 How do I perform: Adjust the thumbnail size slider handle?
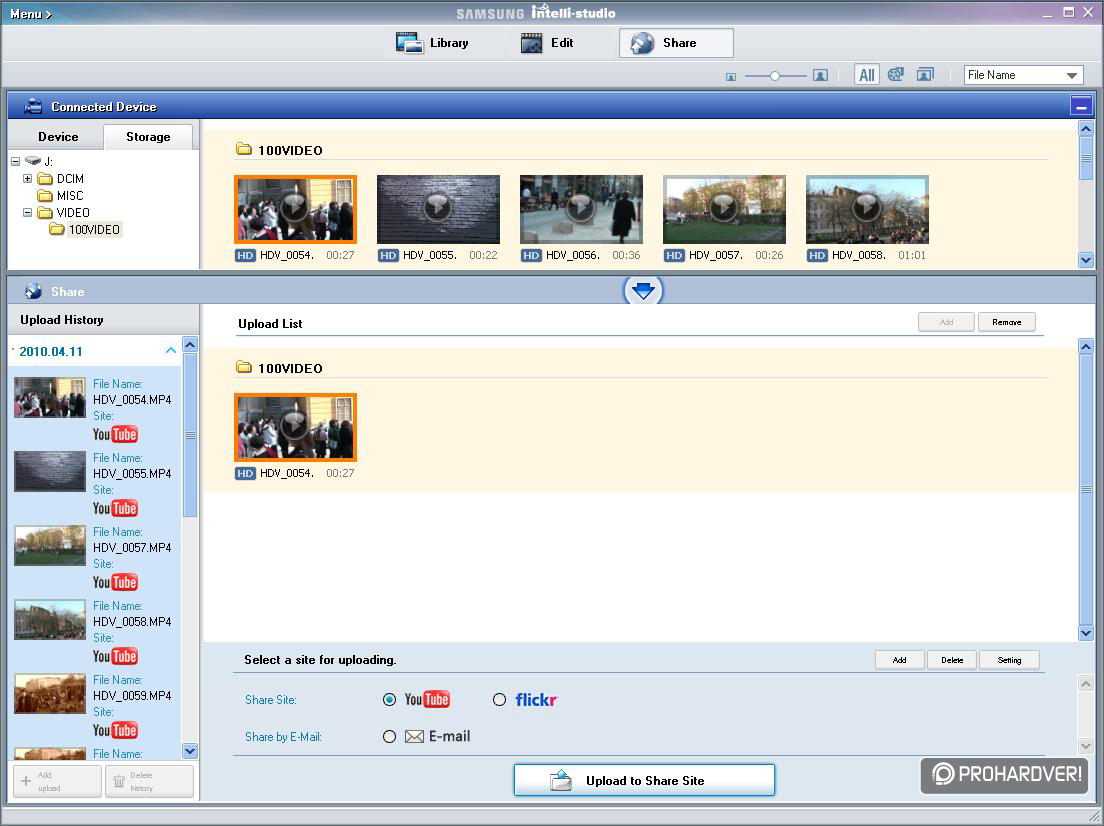coord(774,75)
